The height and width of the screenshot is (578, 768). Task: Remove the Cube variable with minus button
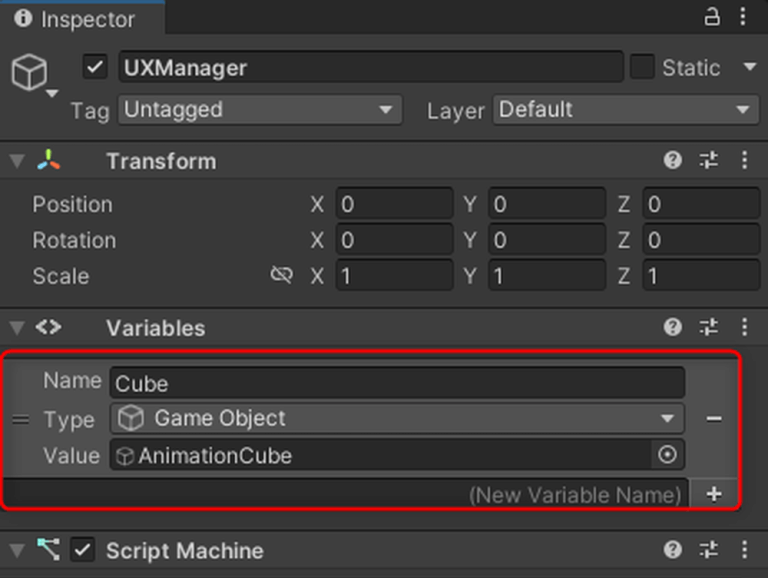(x=713, y=419)
